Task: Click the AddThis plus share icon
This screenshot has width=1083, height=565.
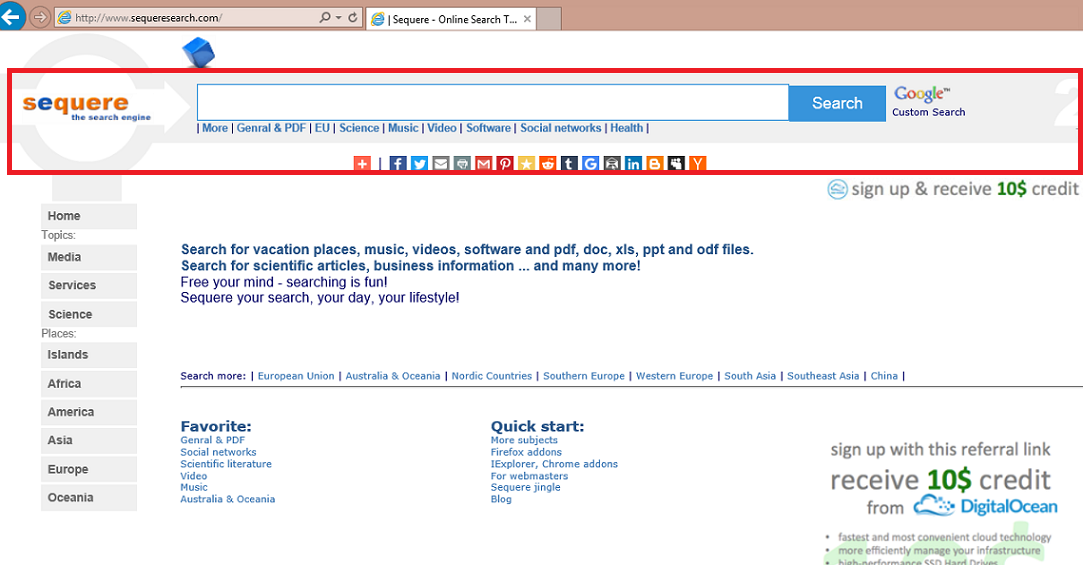Action: coord(362,164)
